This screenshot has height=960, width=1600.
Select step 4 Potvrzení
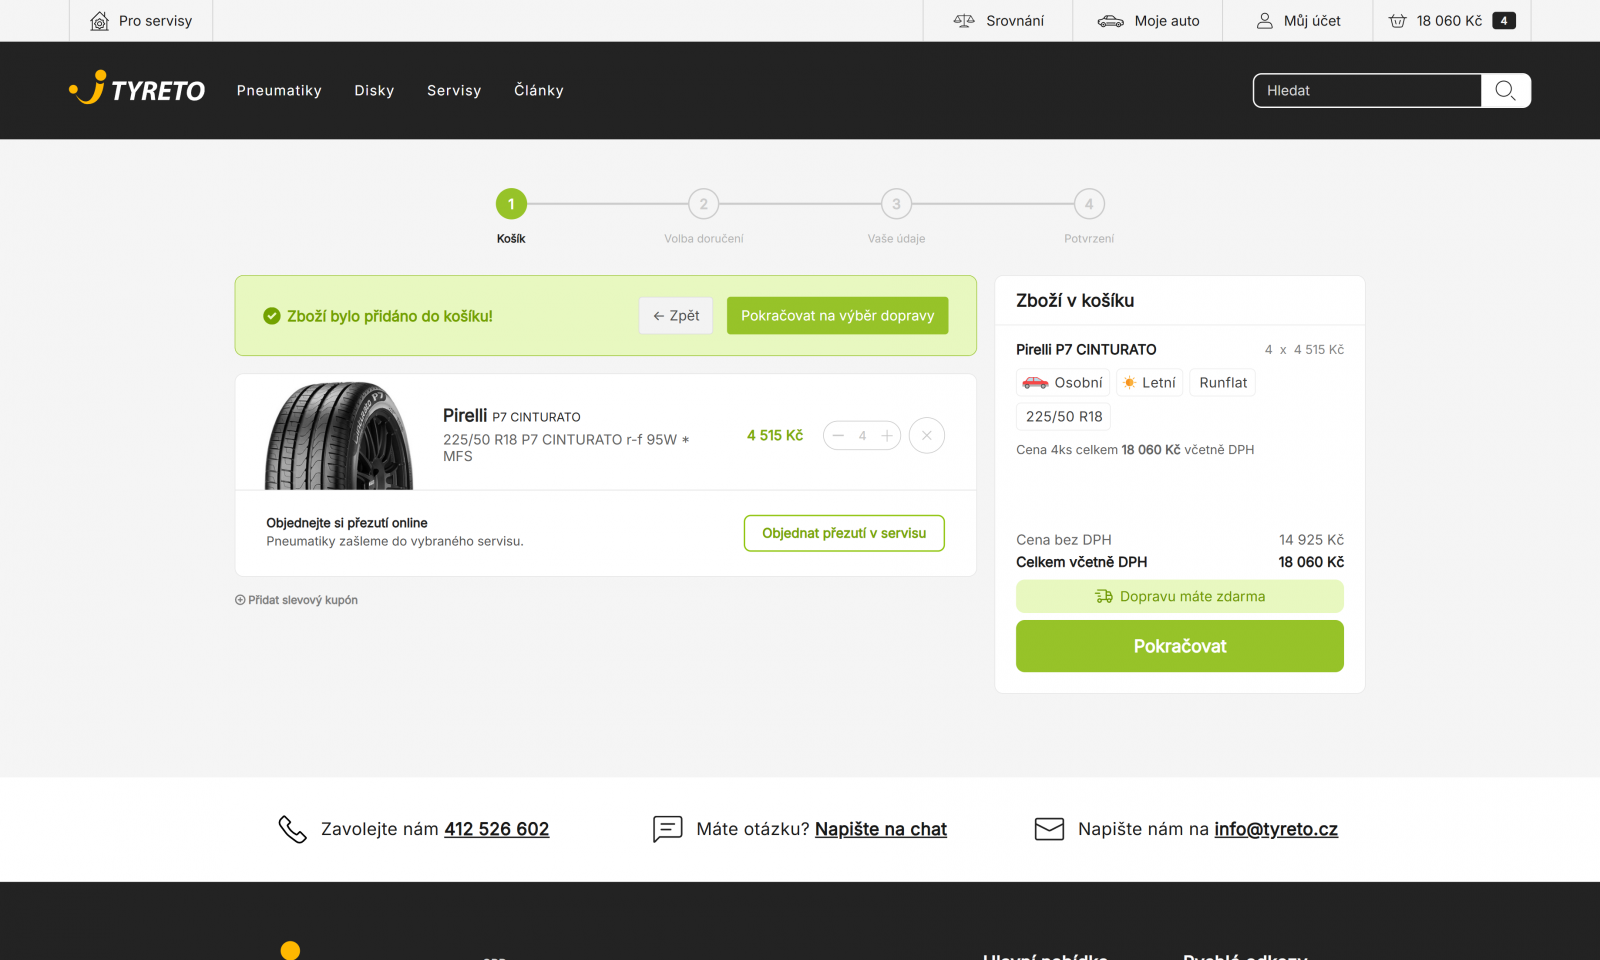click(1089, 204)
